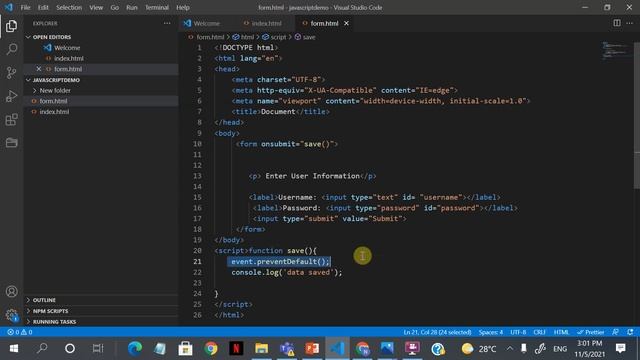The height and width of the screenshot is (360, 640).
Task: Open the View menu
Action: [96, 7]
